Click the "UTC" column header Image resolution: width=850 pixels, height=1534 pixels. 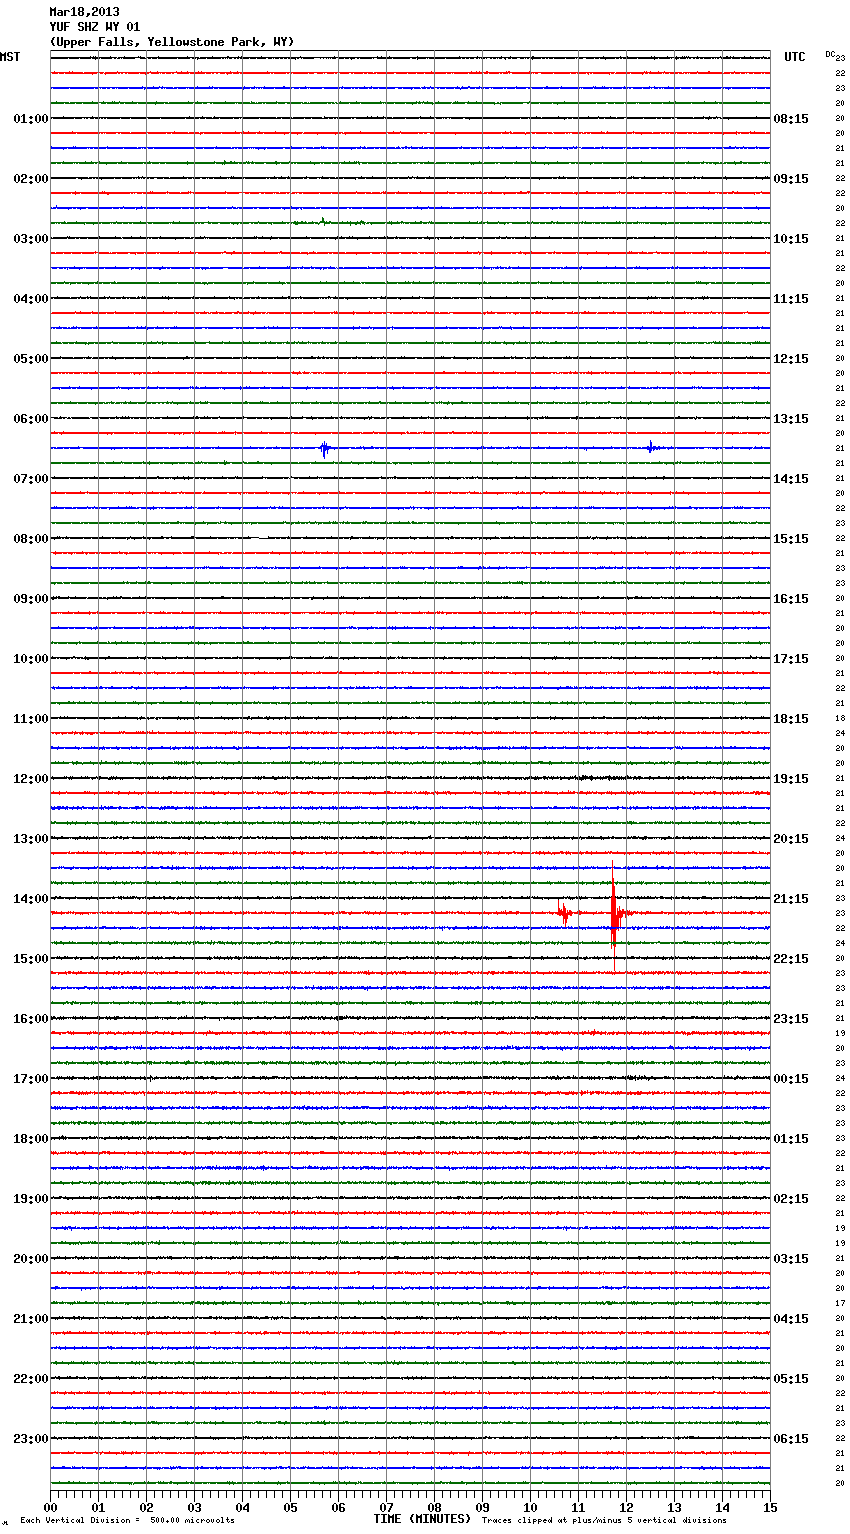[795, 57]
